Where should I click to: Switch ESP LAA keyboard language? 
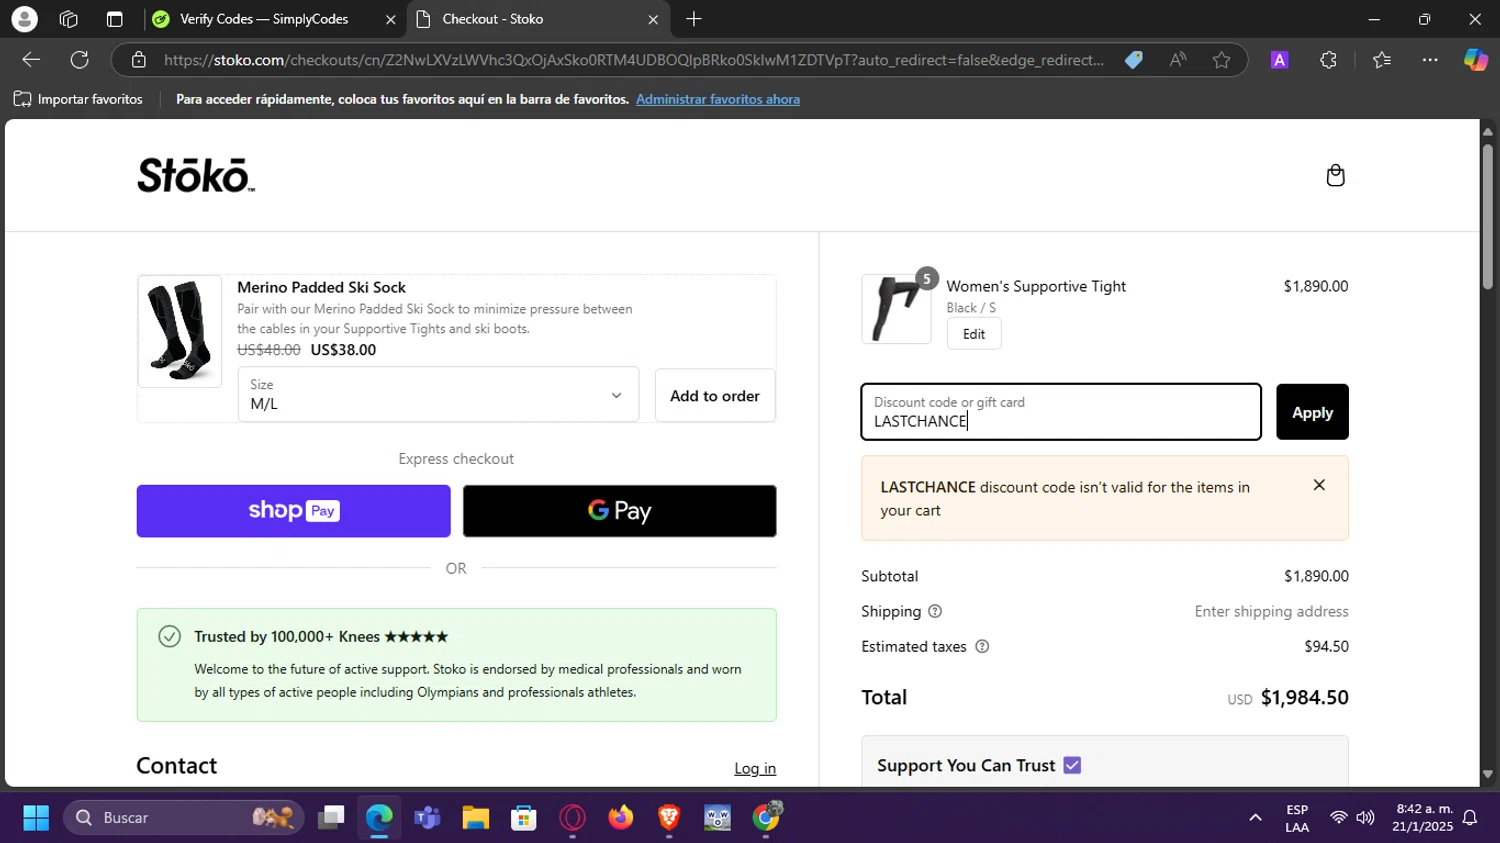click(1297, 818)
